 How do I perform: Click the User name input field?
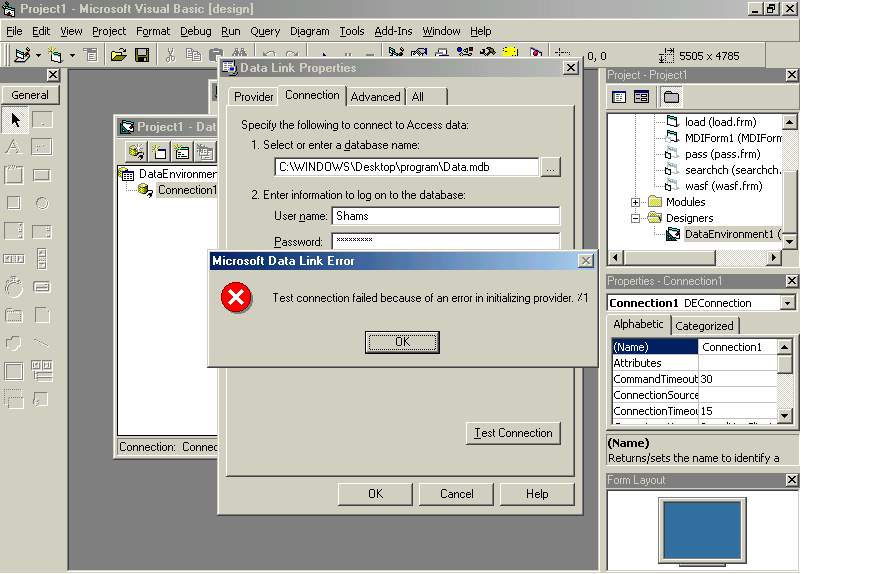(445, 216)
